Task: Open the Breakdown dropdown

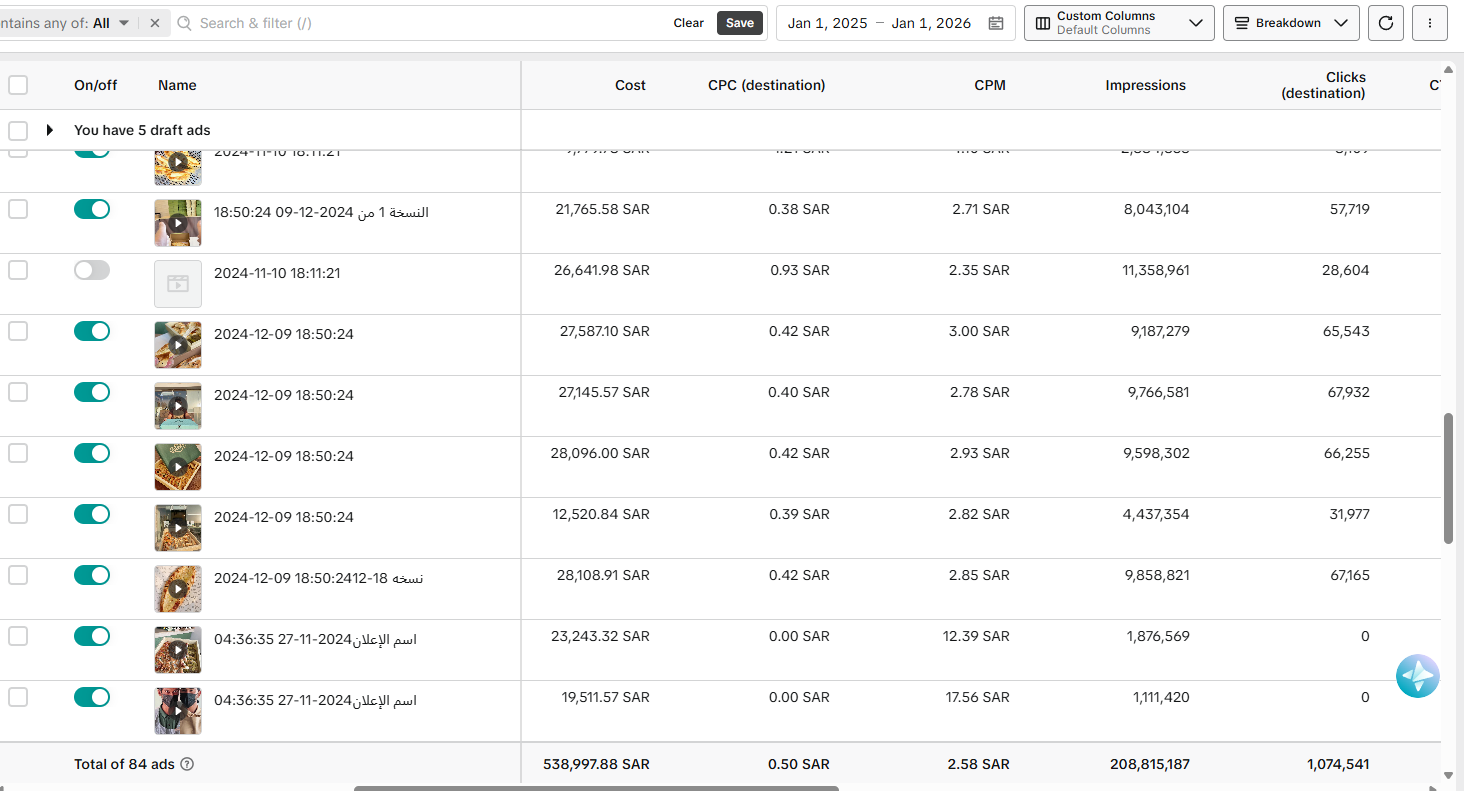Action: [x=1291, y=23]
